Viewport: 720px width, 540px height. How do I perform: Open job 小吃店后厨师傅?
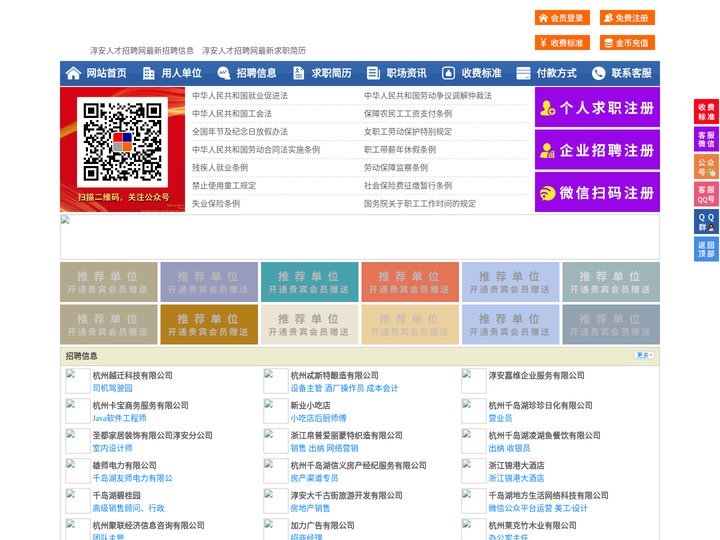(318, 418)
